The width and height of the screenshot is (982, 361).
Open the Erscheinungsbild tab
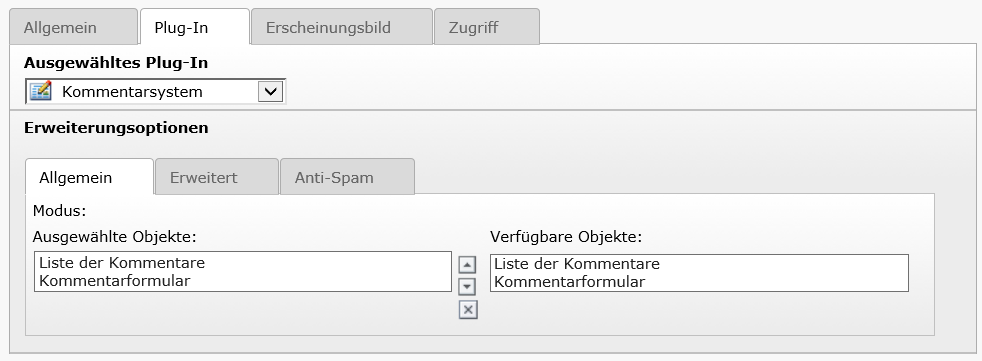328,28
